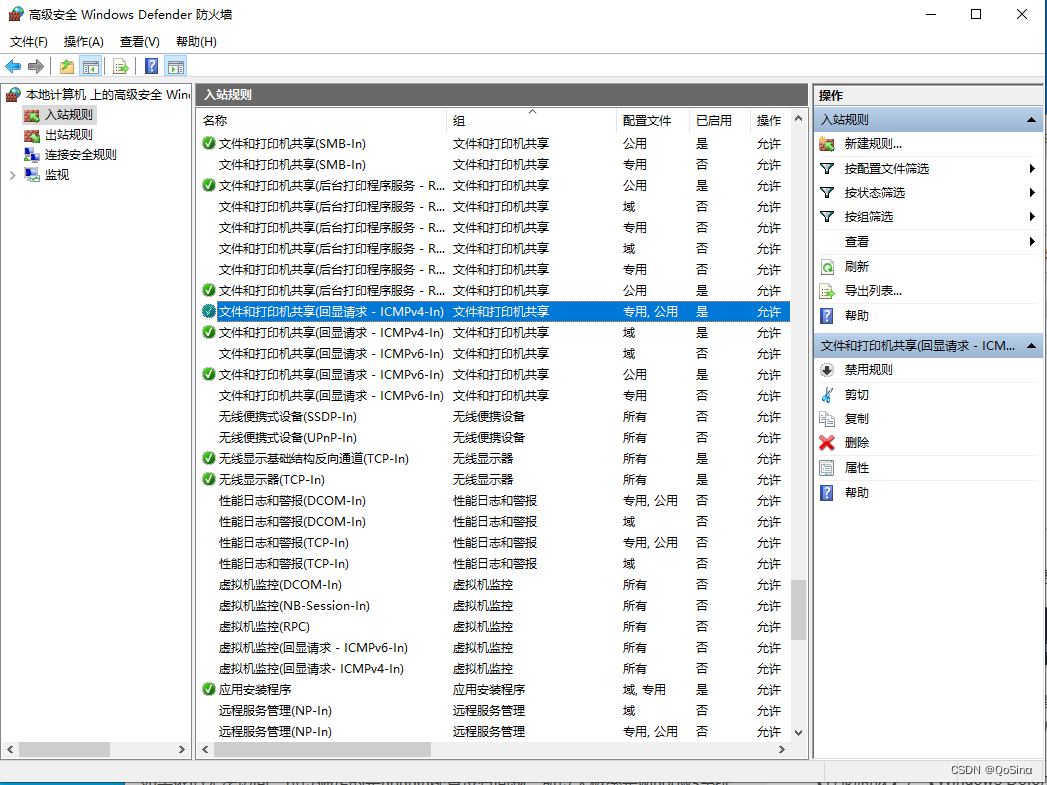Click the funnel icon beside 按组筛选
Screen dimensions: 1047x785
[827, 216]
